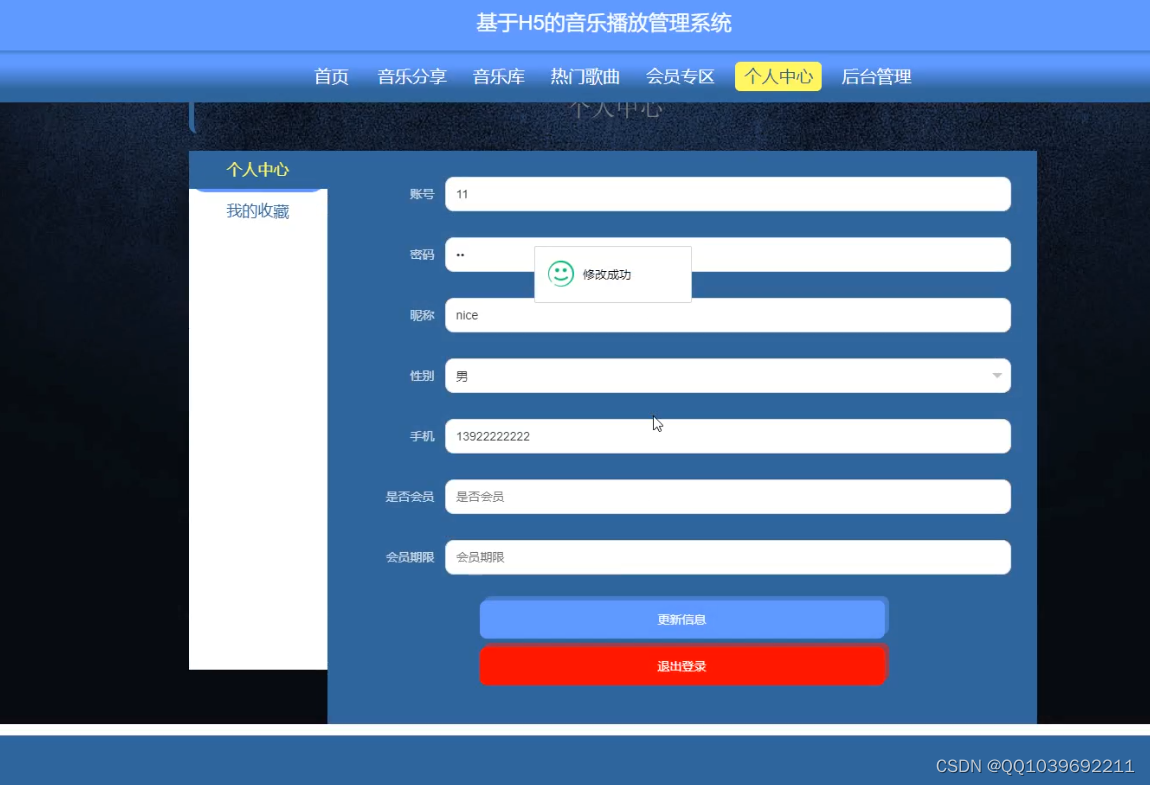
Task: Select 热门歌曲 in navigation
Action: pyautogui.click(x=585, y=76)
